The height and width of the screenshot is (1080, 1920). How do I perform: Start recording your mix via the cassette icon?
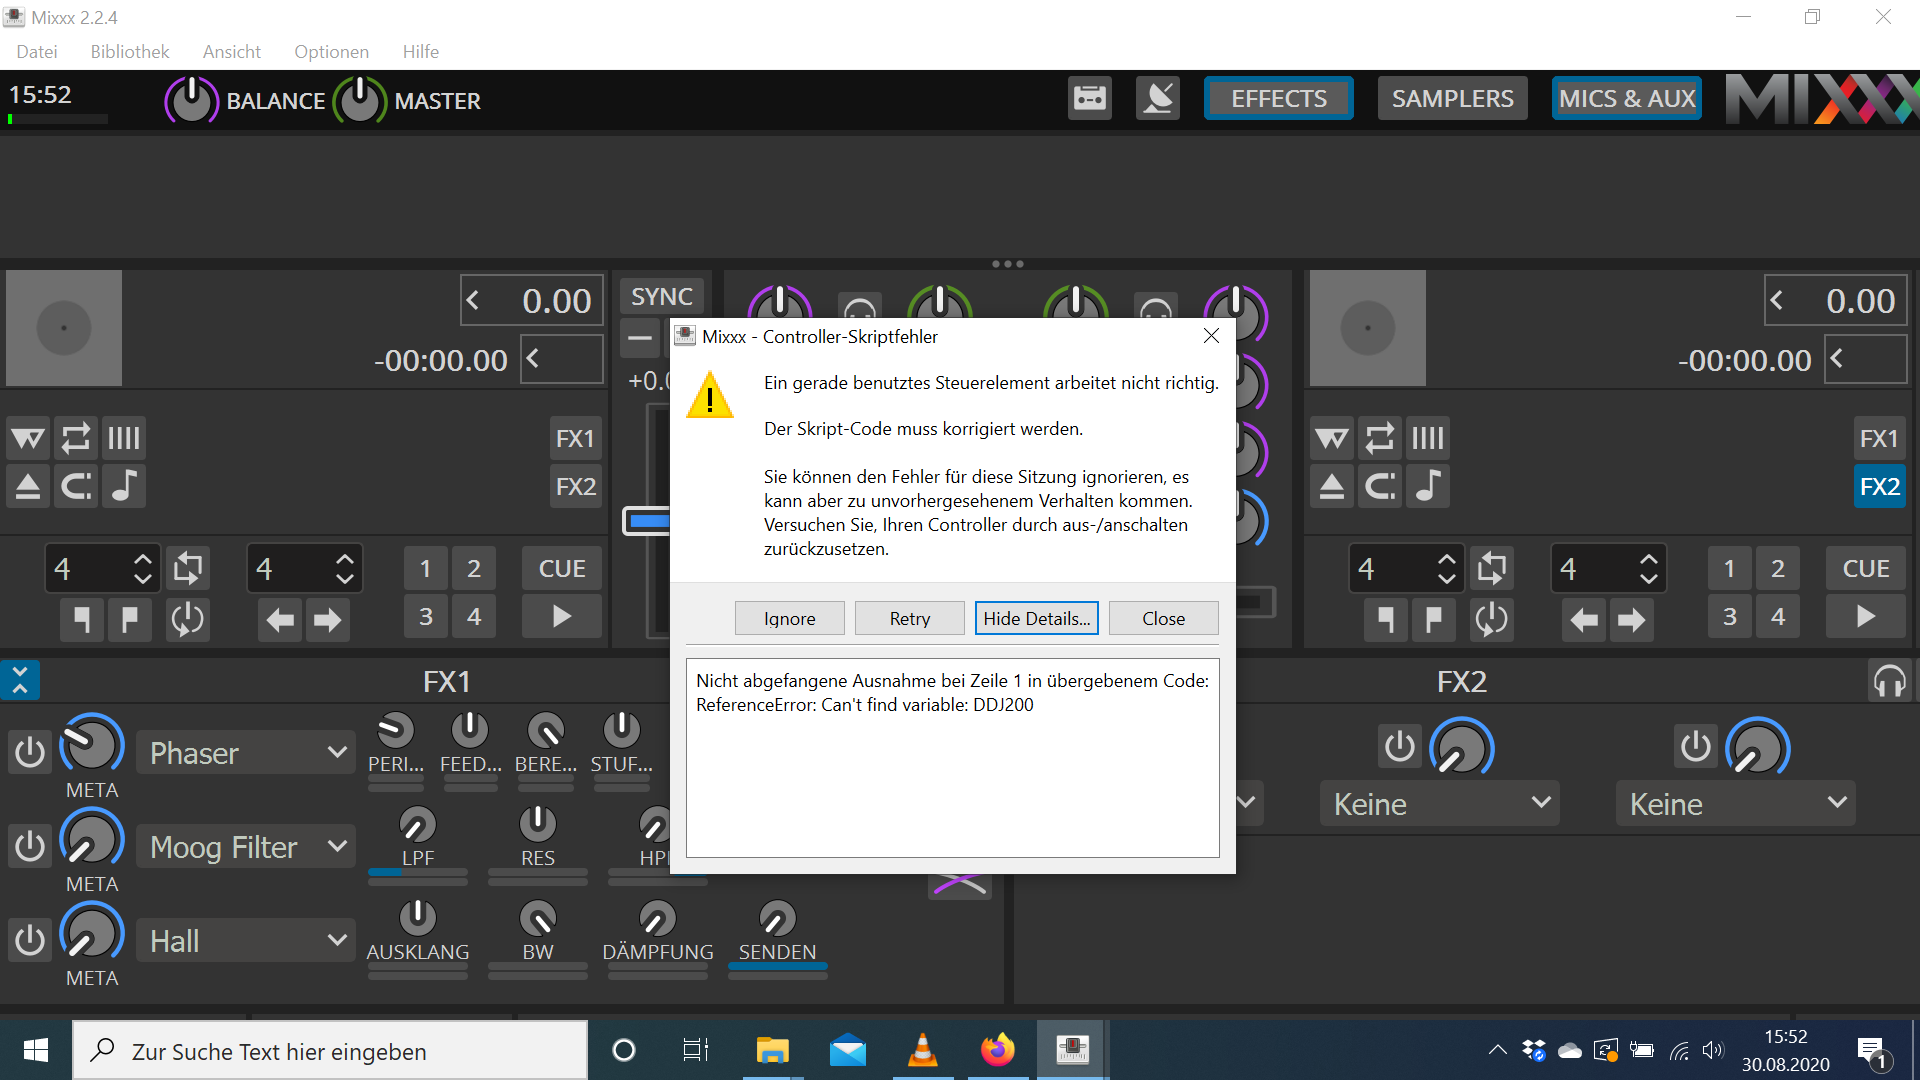coord(1089,98)
